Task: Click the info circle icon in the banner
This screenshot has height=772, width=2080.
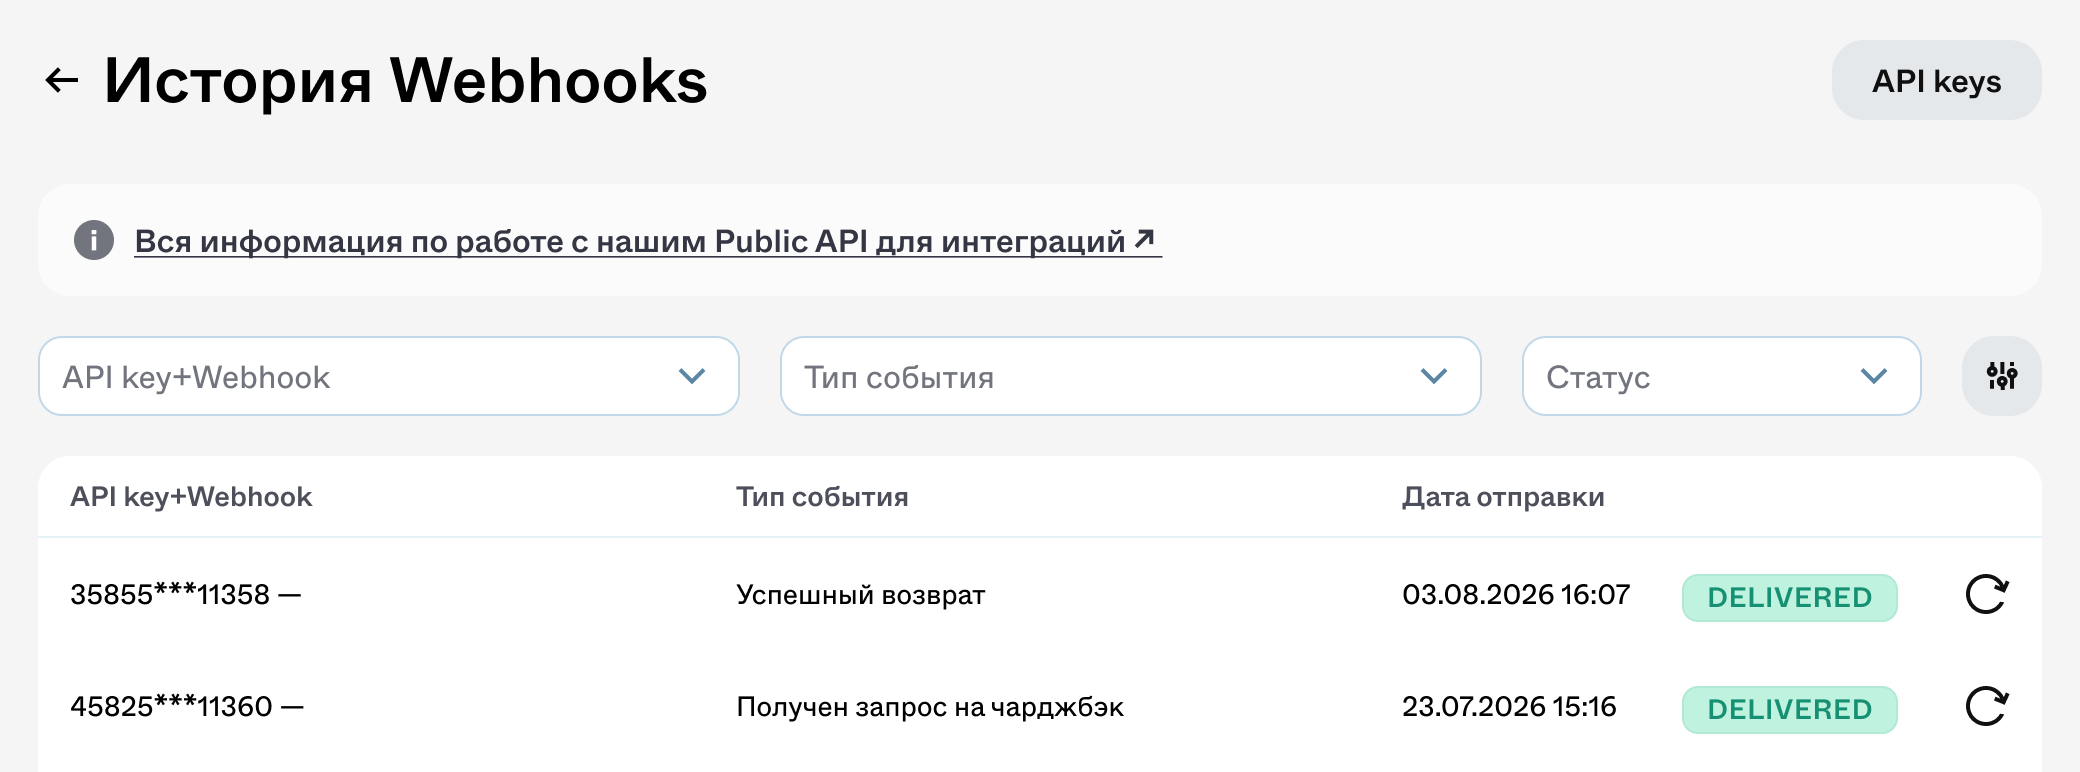Action: (x=94, y=240)
